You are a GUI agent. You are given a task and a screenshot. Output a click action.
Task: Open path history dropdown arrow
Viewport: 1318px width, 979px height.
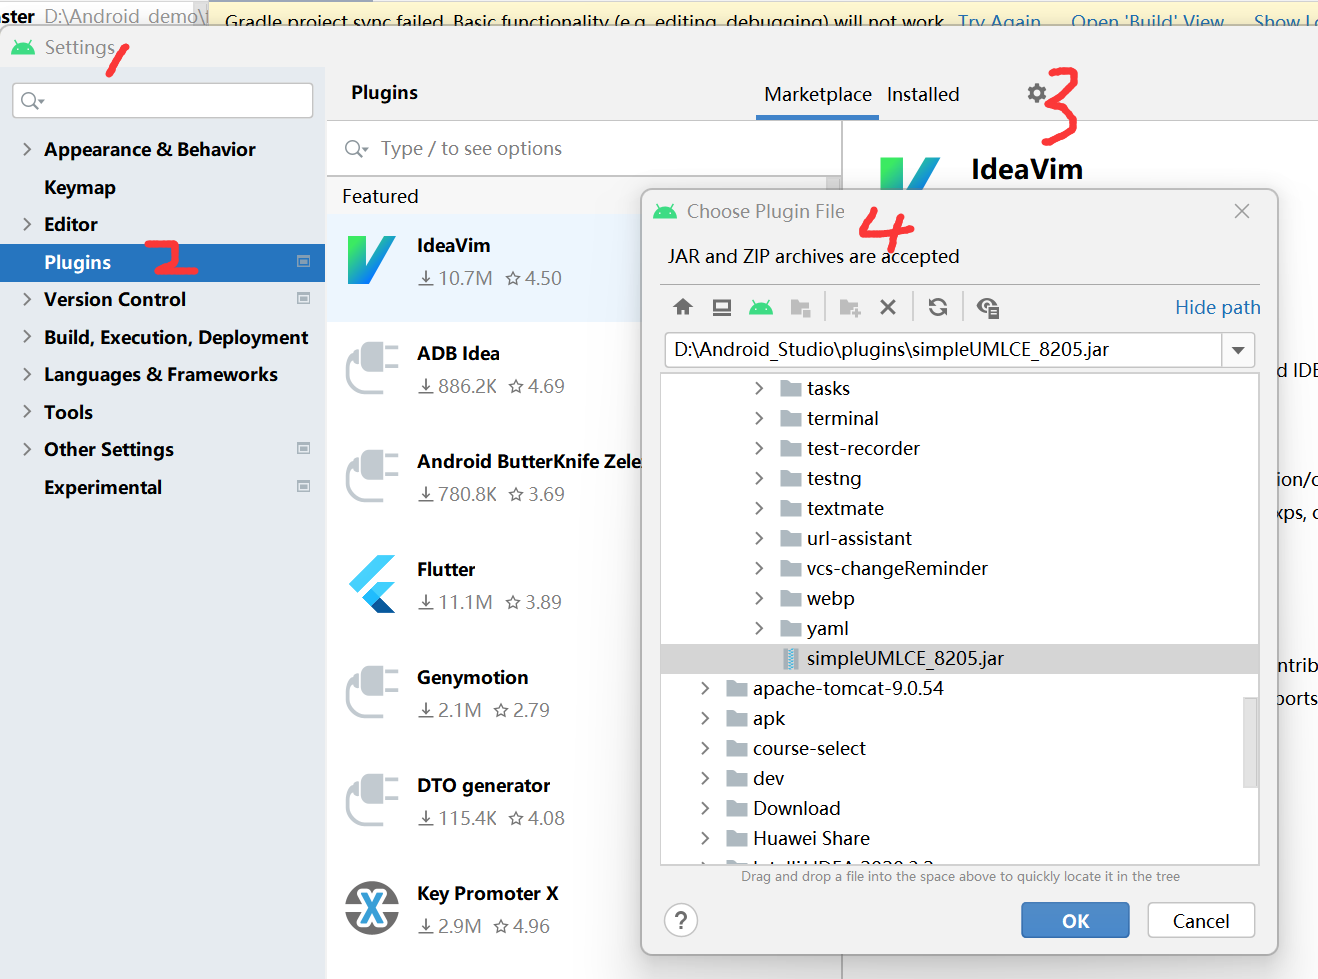1238,350
